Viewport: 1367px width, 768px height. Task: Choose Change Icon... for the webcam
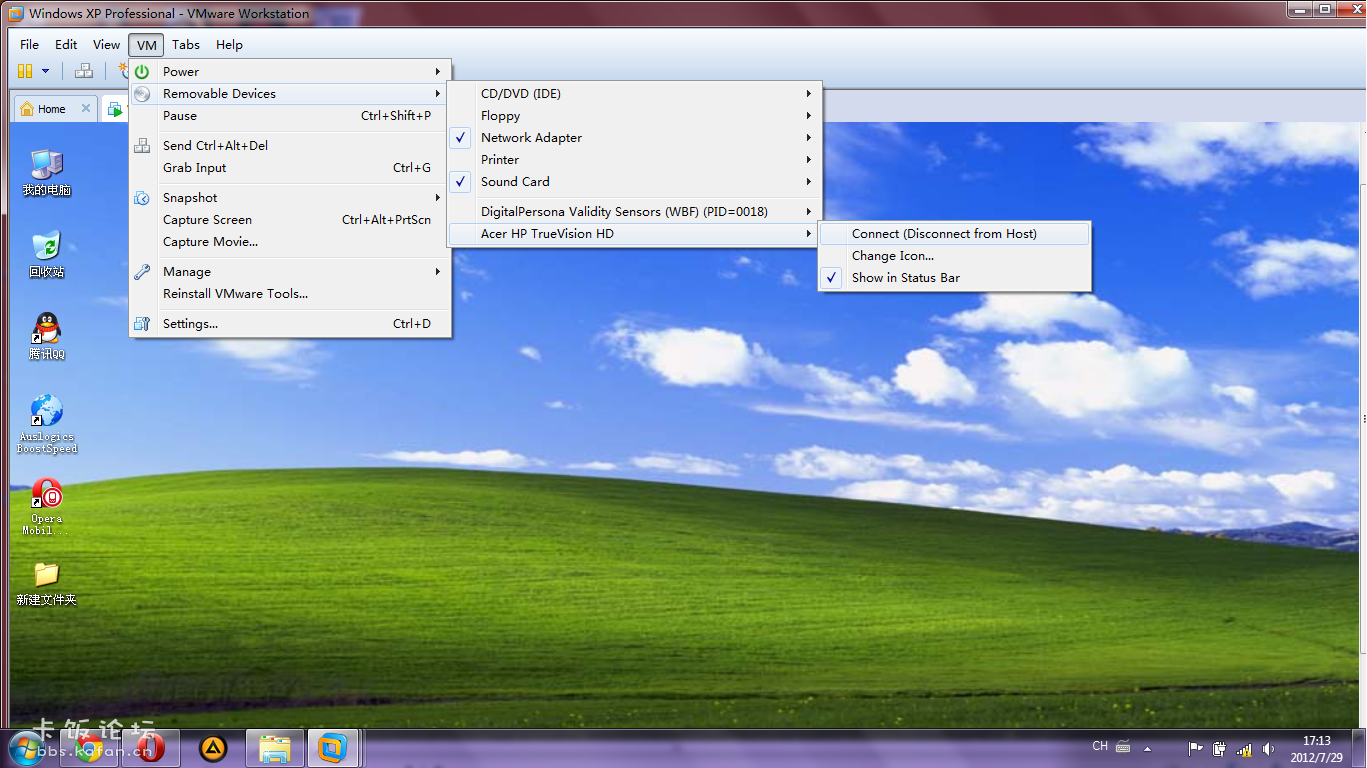955,256
